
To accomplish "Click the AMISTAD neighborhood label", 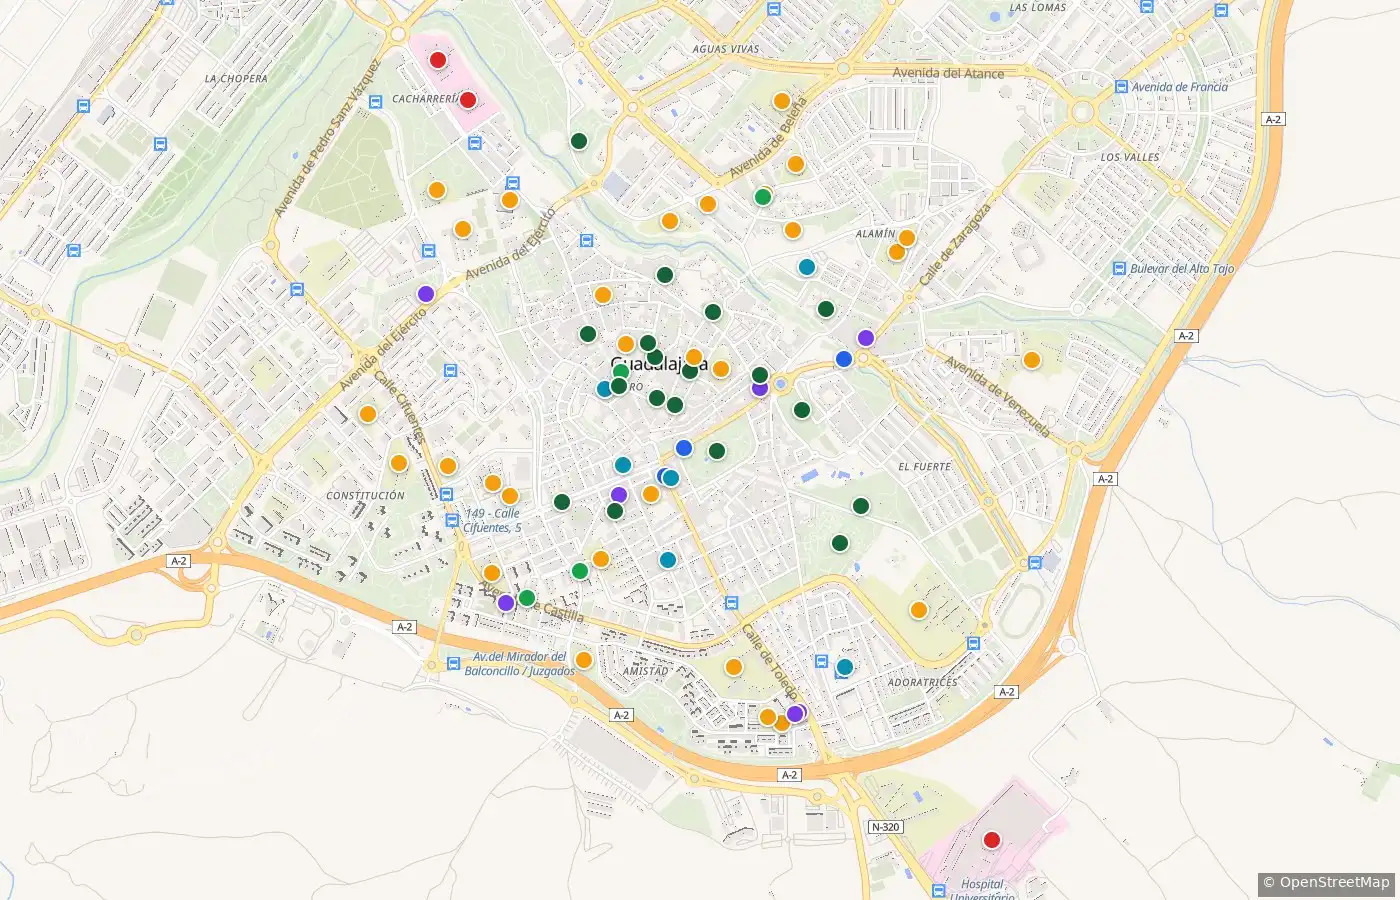I will click(x=646, y=671).
